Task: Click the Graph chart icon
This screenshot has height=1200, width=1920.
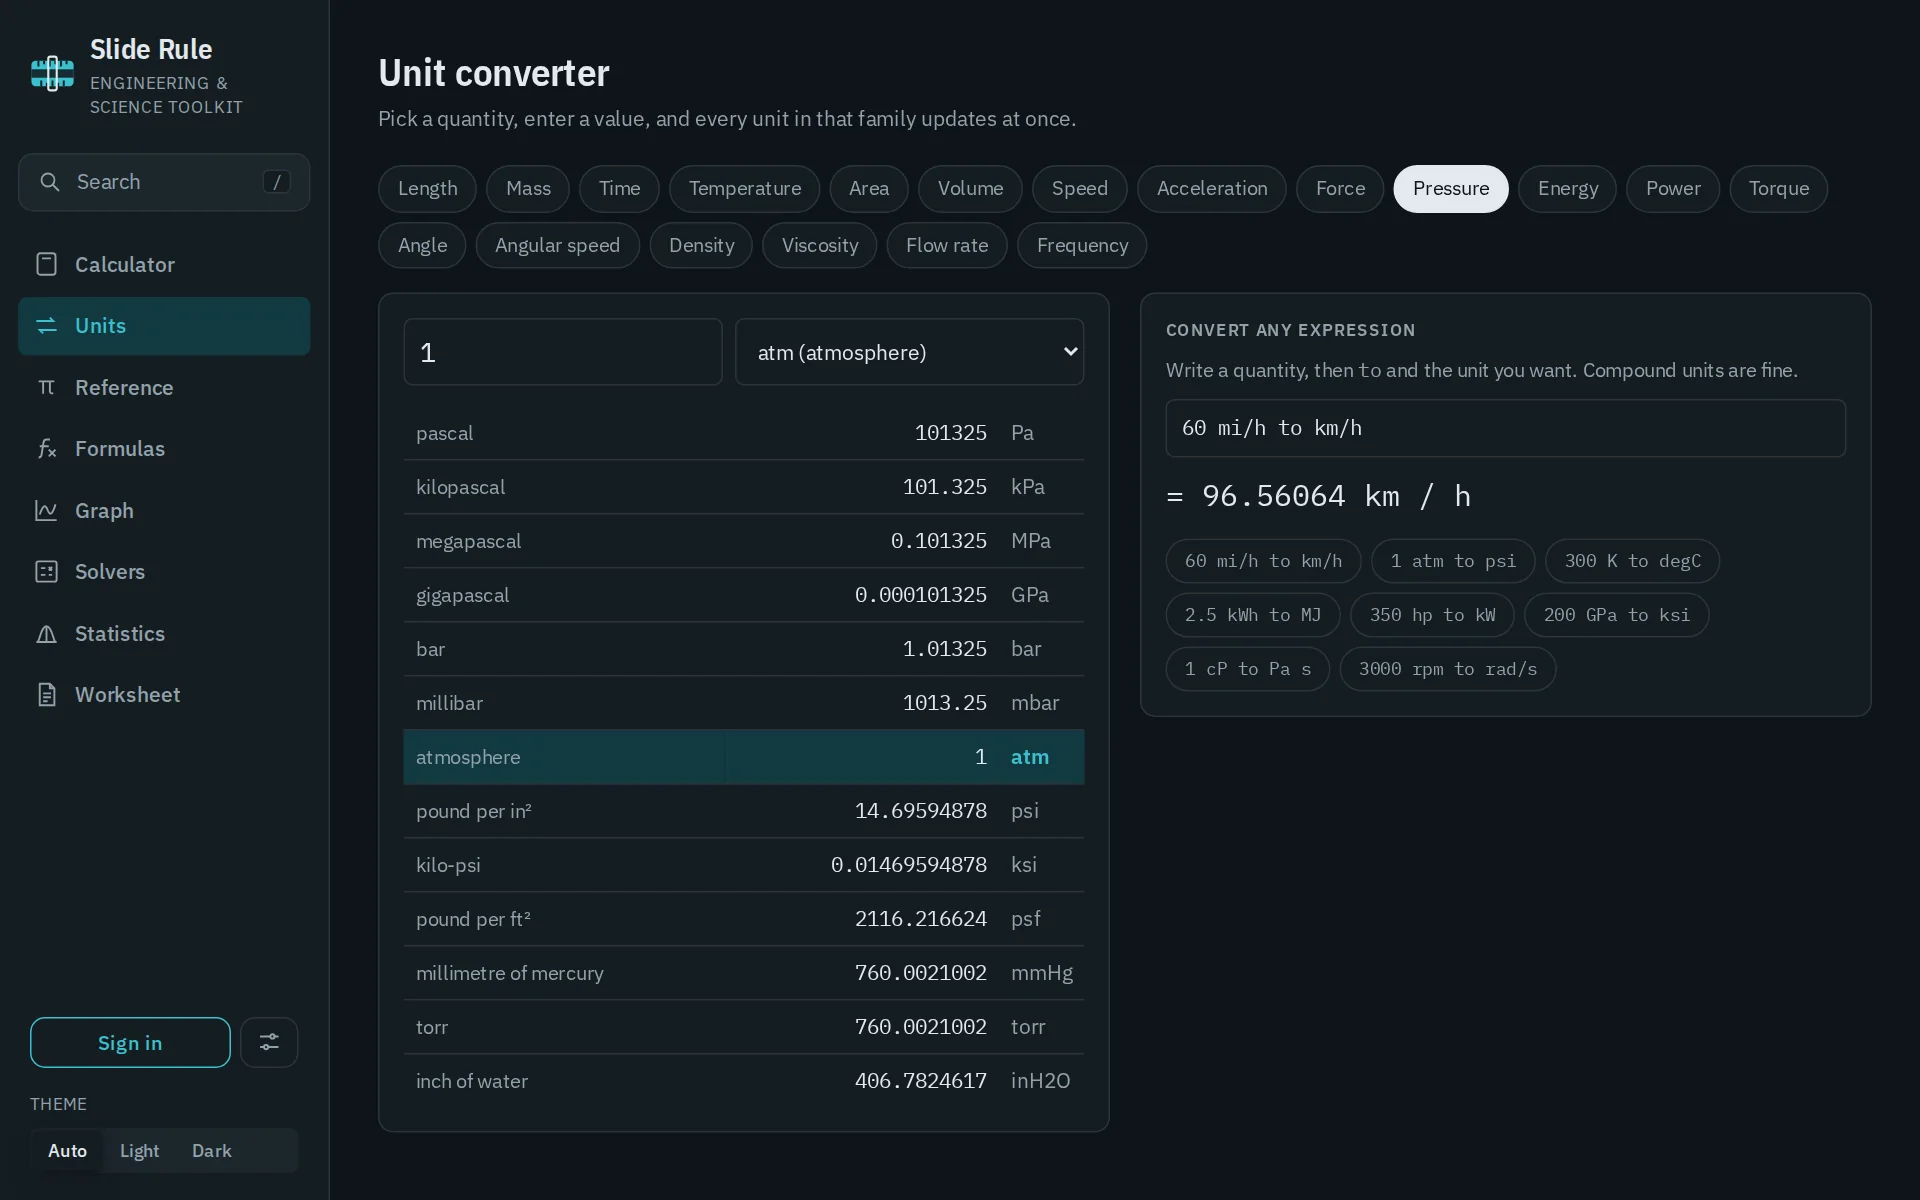Action: click(x=46, y=510)
